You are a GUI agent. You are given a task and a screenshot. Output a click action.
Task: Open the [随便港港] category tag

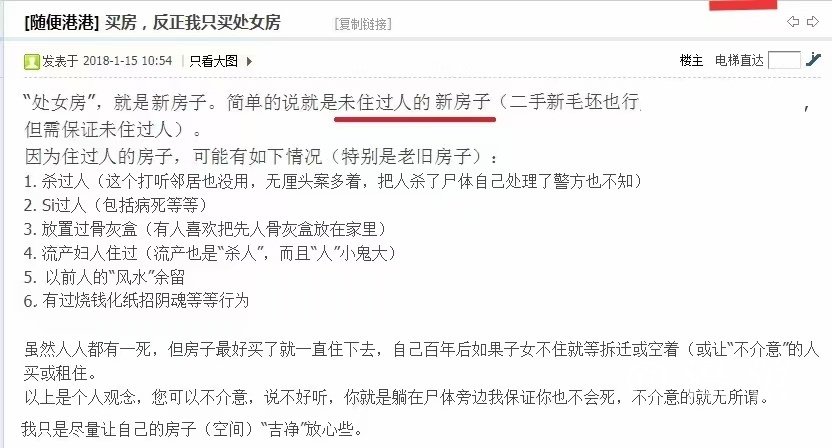[62, 22]
